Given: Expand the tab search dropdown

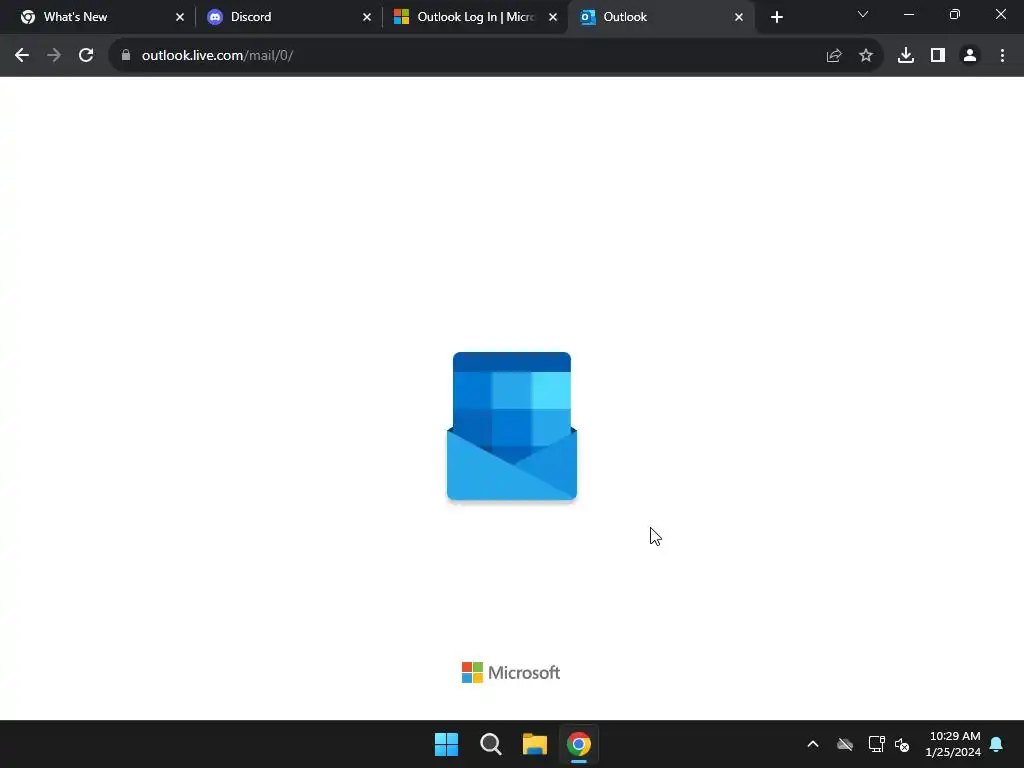Looking at the screenshot, I should (863, 14).
